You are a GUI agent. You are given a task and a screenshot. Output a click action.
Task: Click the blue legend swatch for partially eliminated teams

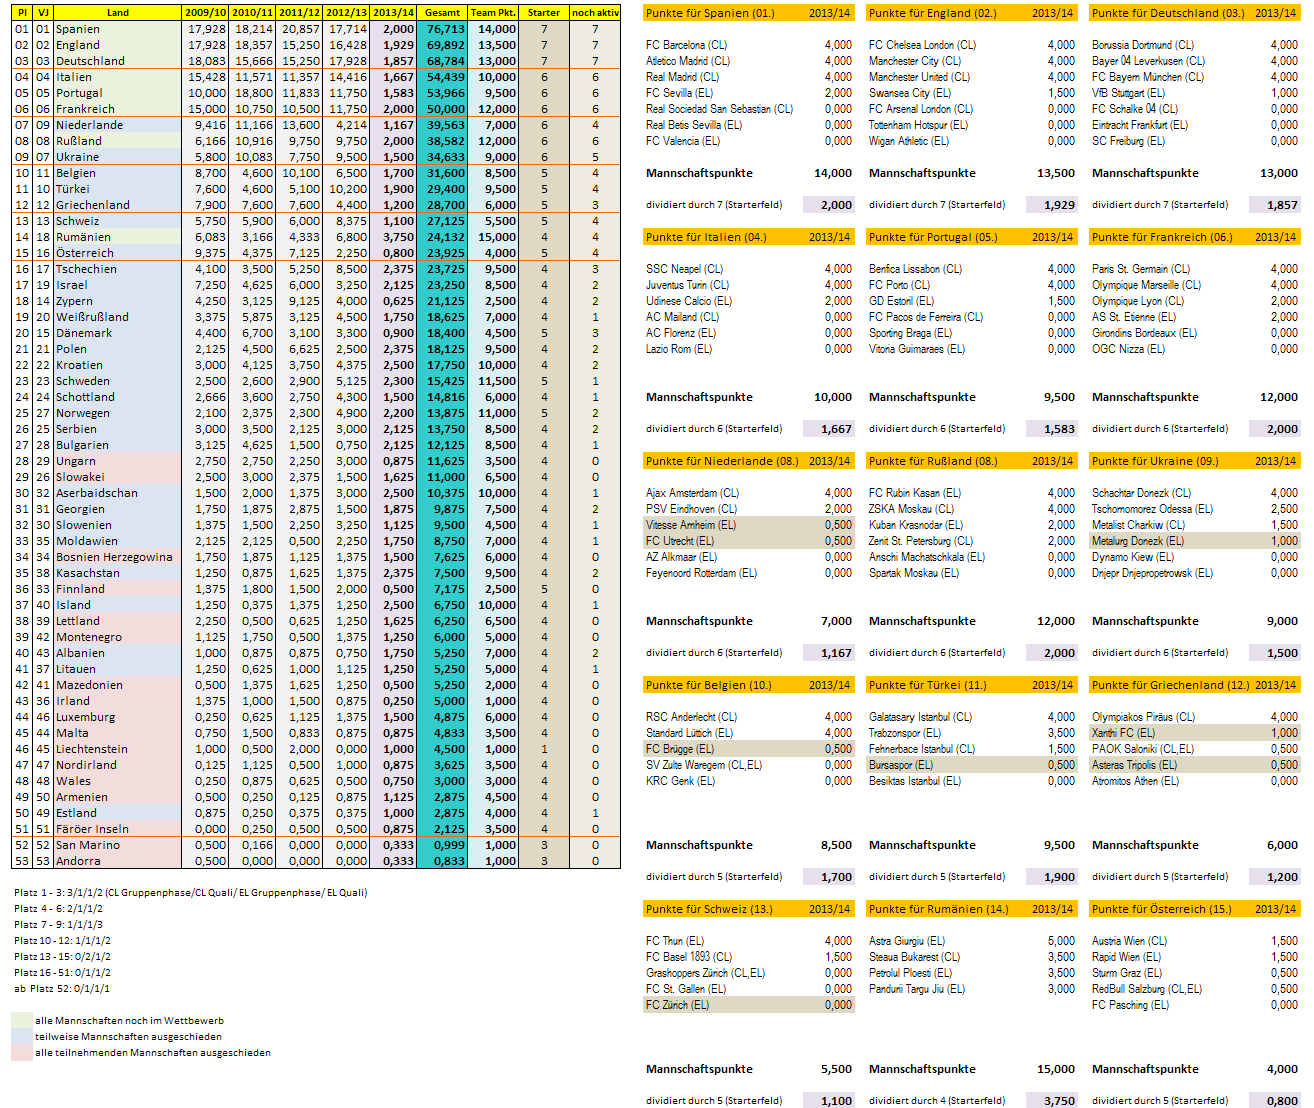[x=22, y=1036]
